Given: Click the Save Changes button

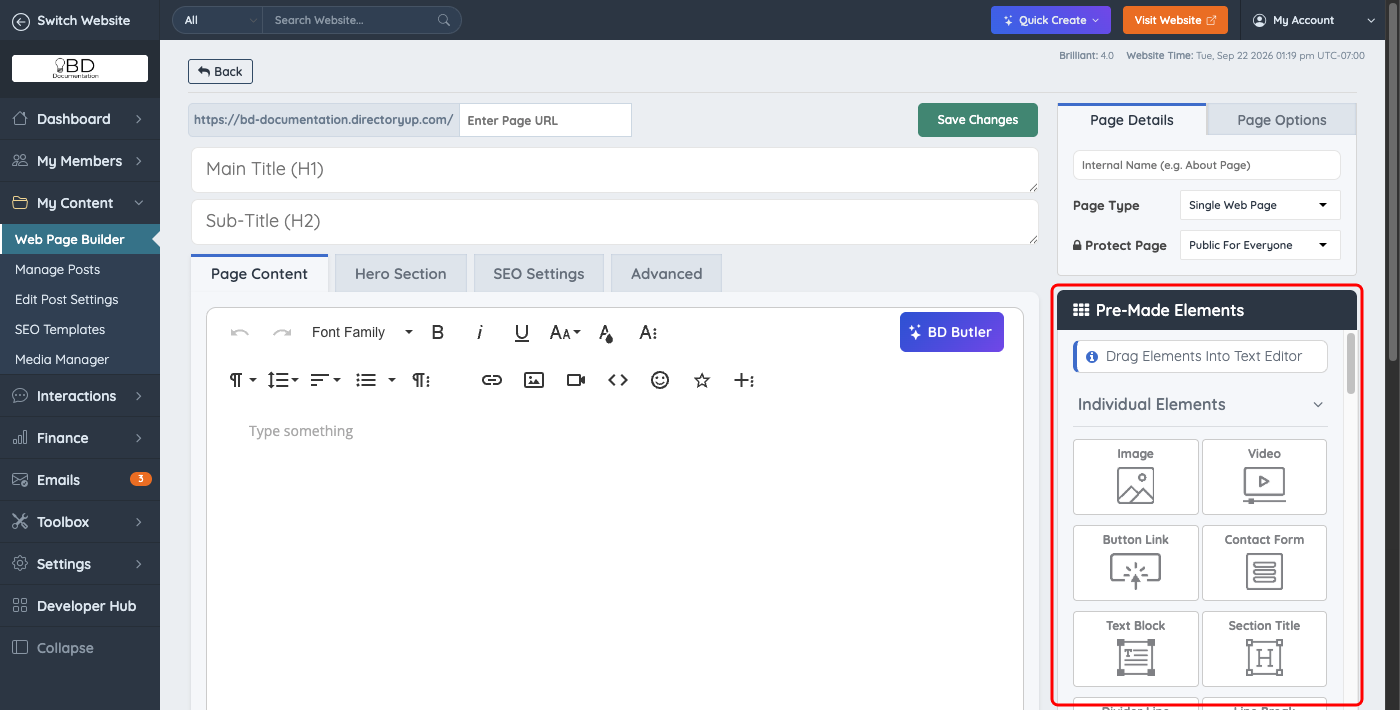Looking at the screenshot, I should pos(977,120).
